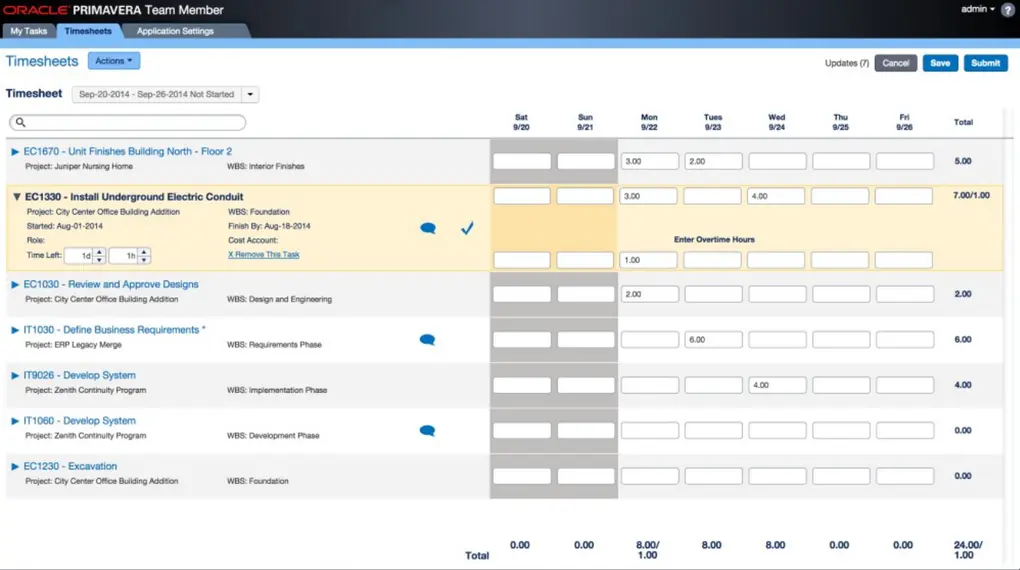Expand EC1230 Excavation row
The image size is (1020, 570).
15,467
